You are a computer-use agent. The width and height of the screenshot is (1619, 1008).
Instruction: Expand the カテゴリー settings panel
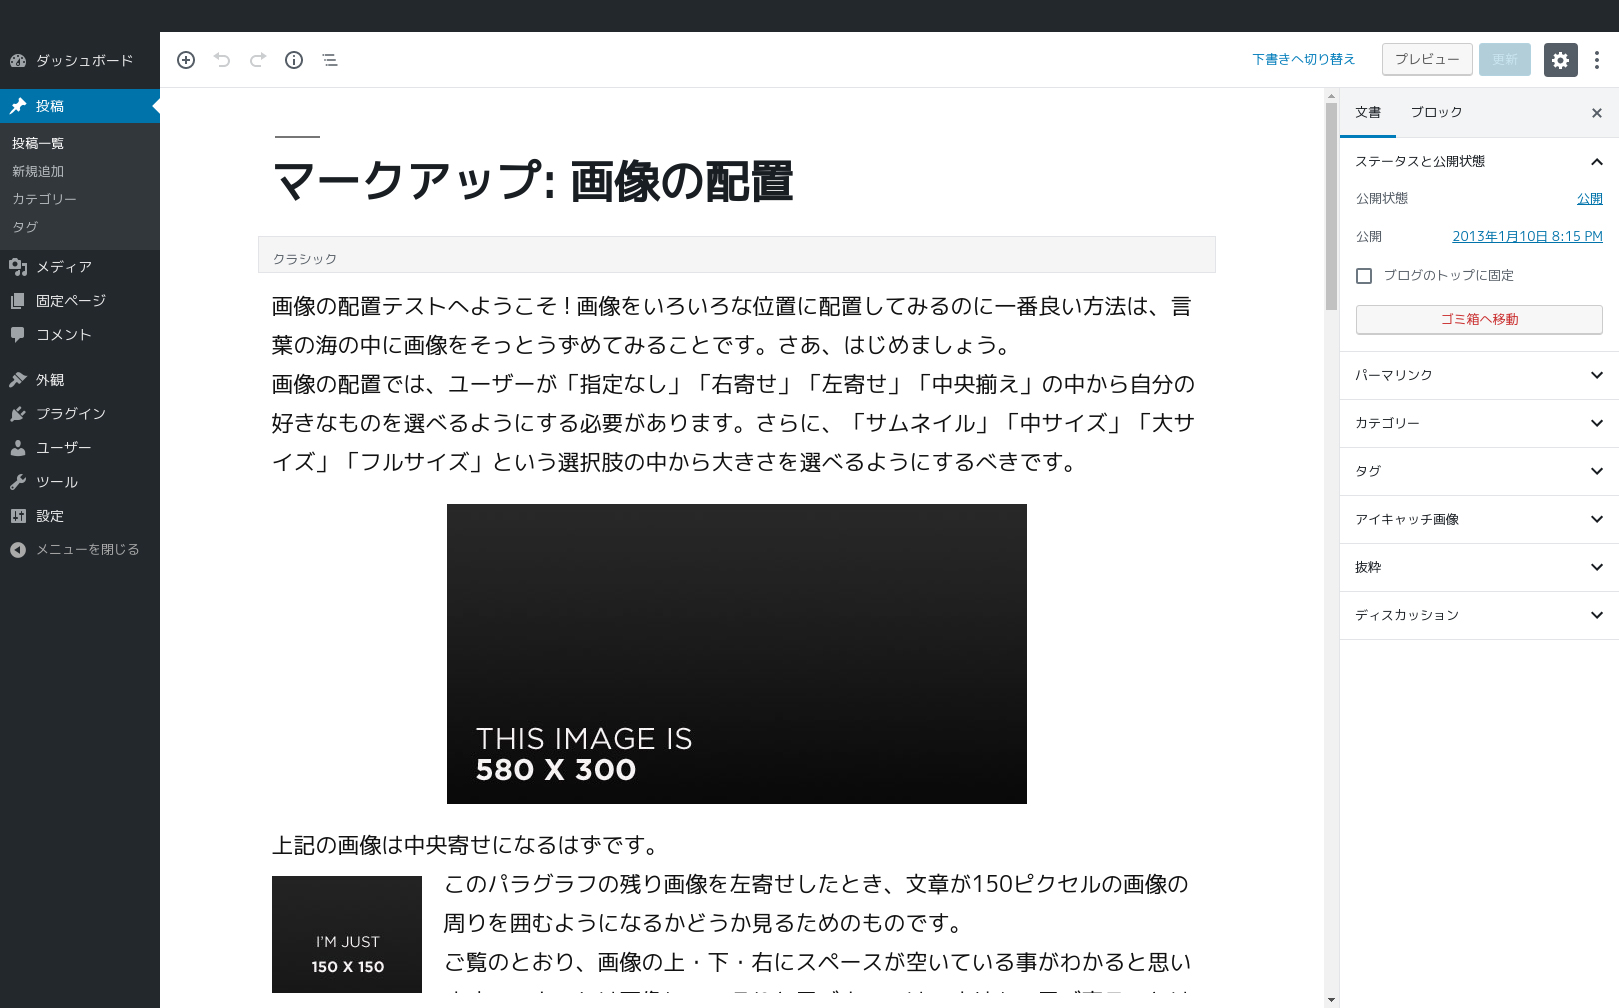point(1479,424)
